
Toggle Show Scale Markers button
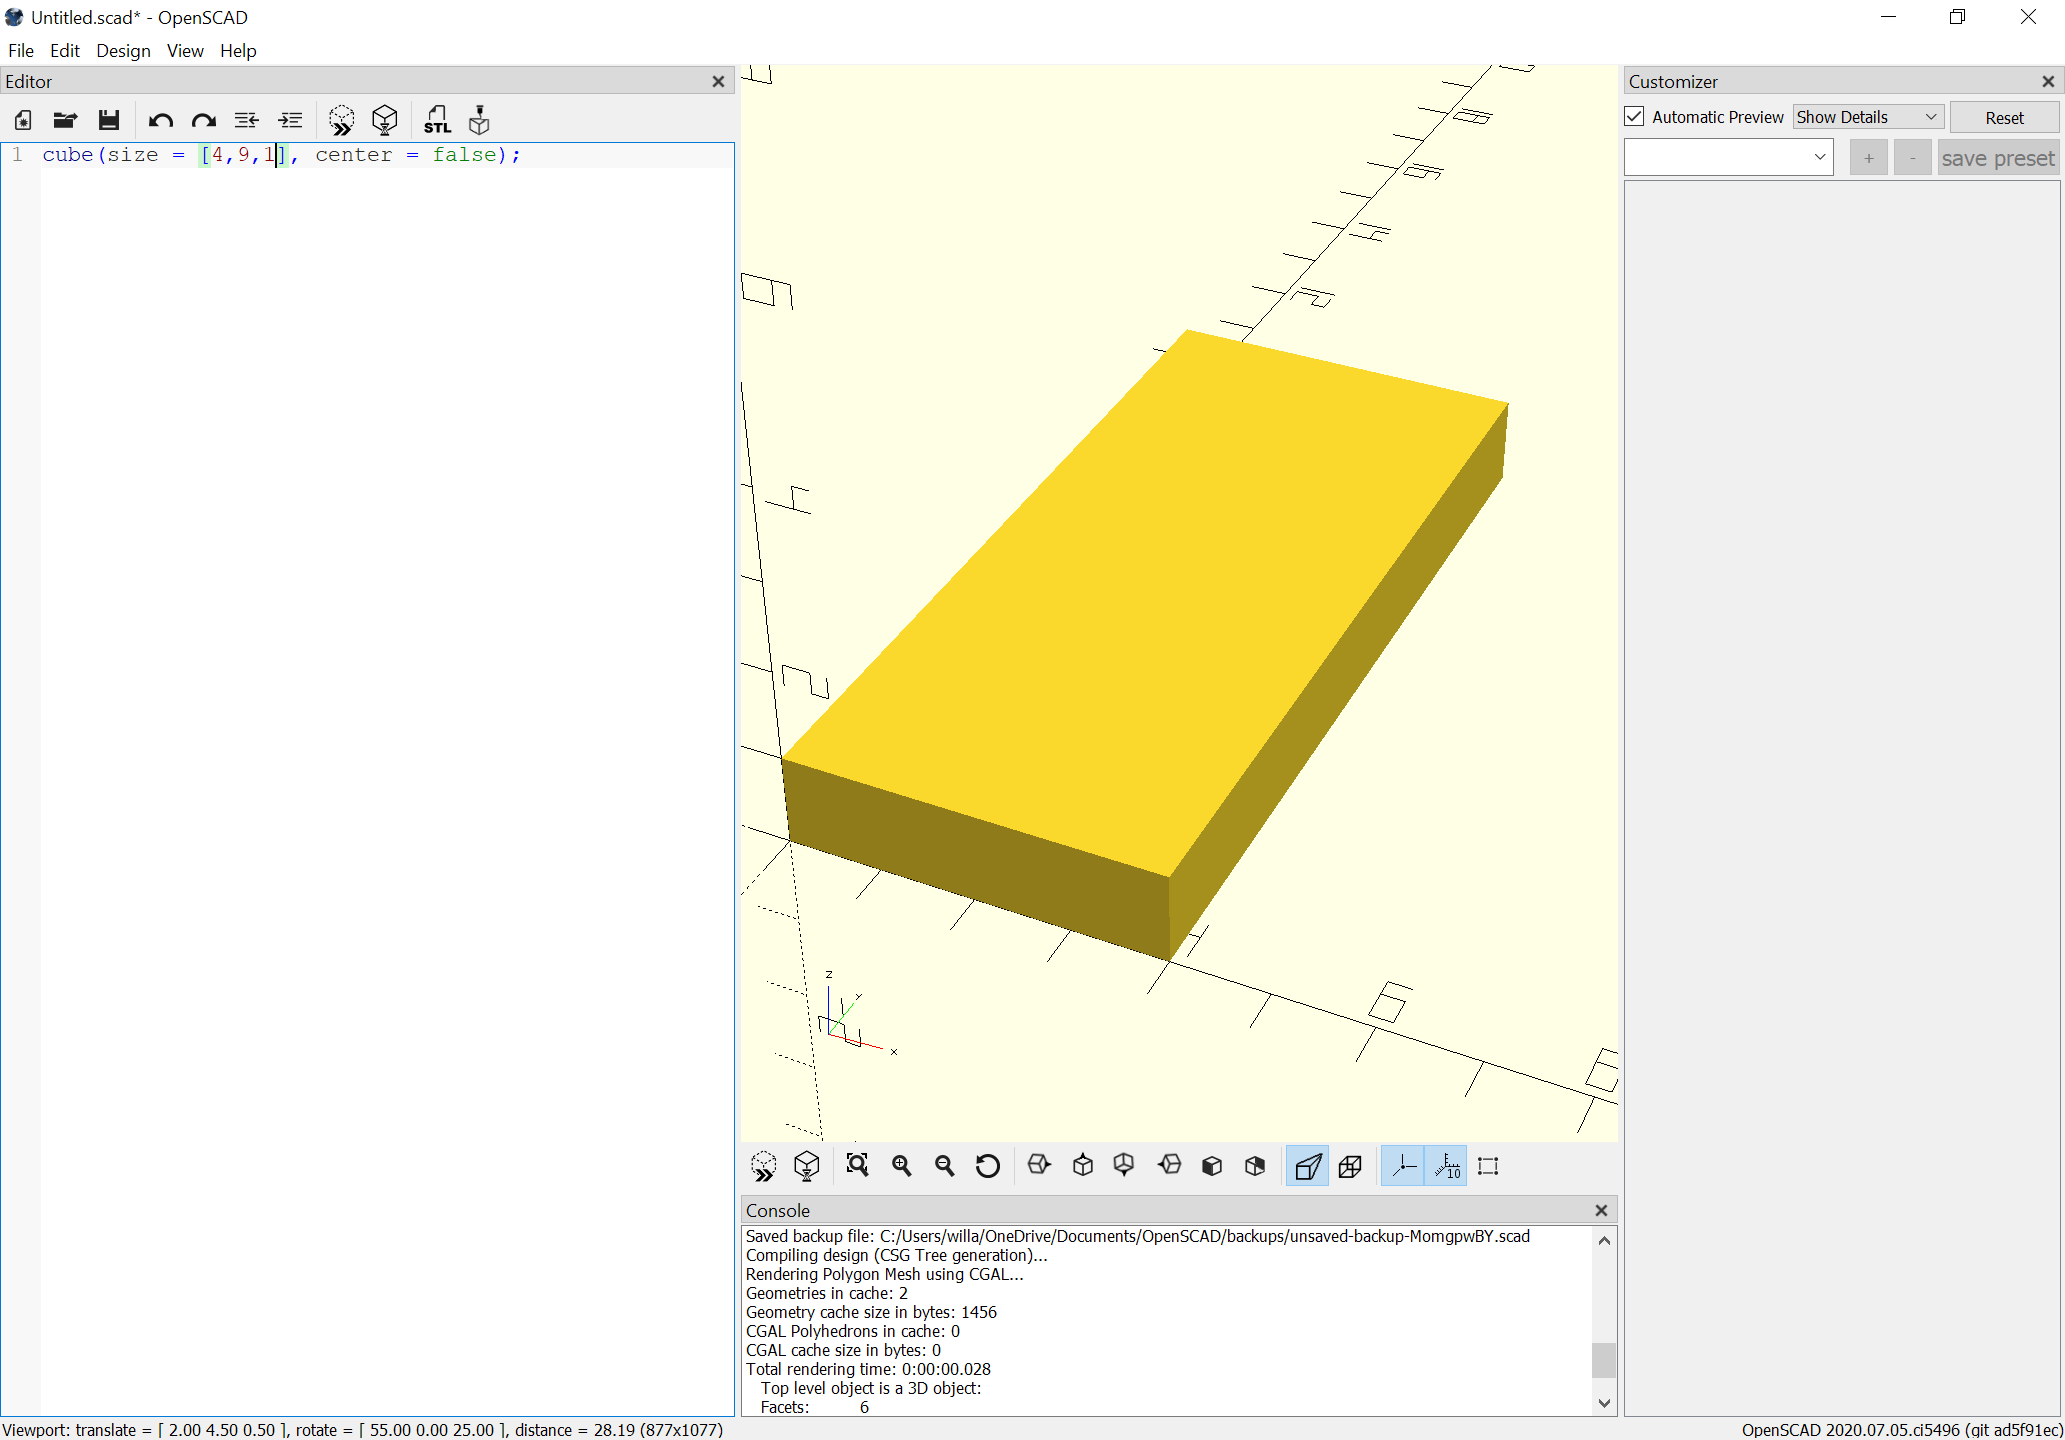tap(1446, 1165)
